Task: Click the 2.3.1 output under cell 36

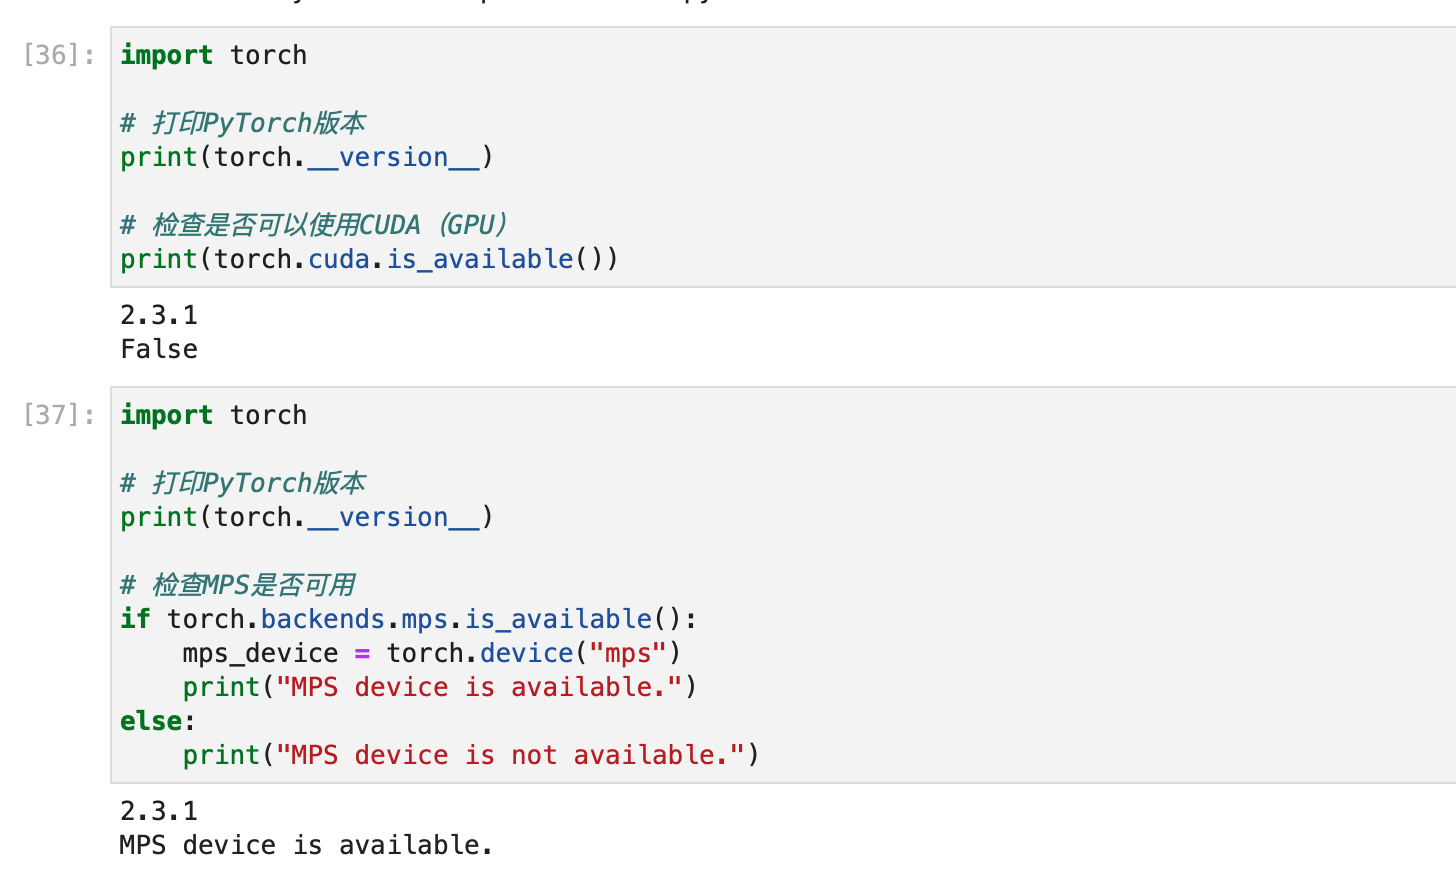Action: pyautogui.click(x=159, y=315)
